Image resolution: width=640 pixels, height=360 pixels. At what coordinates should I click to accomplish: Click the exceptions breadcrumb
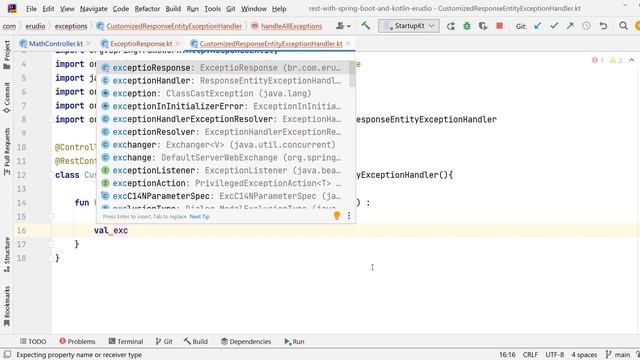[x=71, y=26]
